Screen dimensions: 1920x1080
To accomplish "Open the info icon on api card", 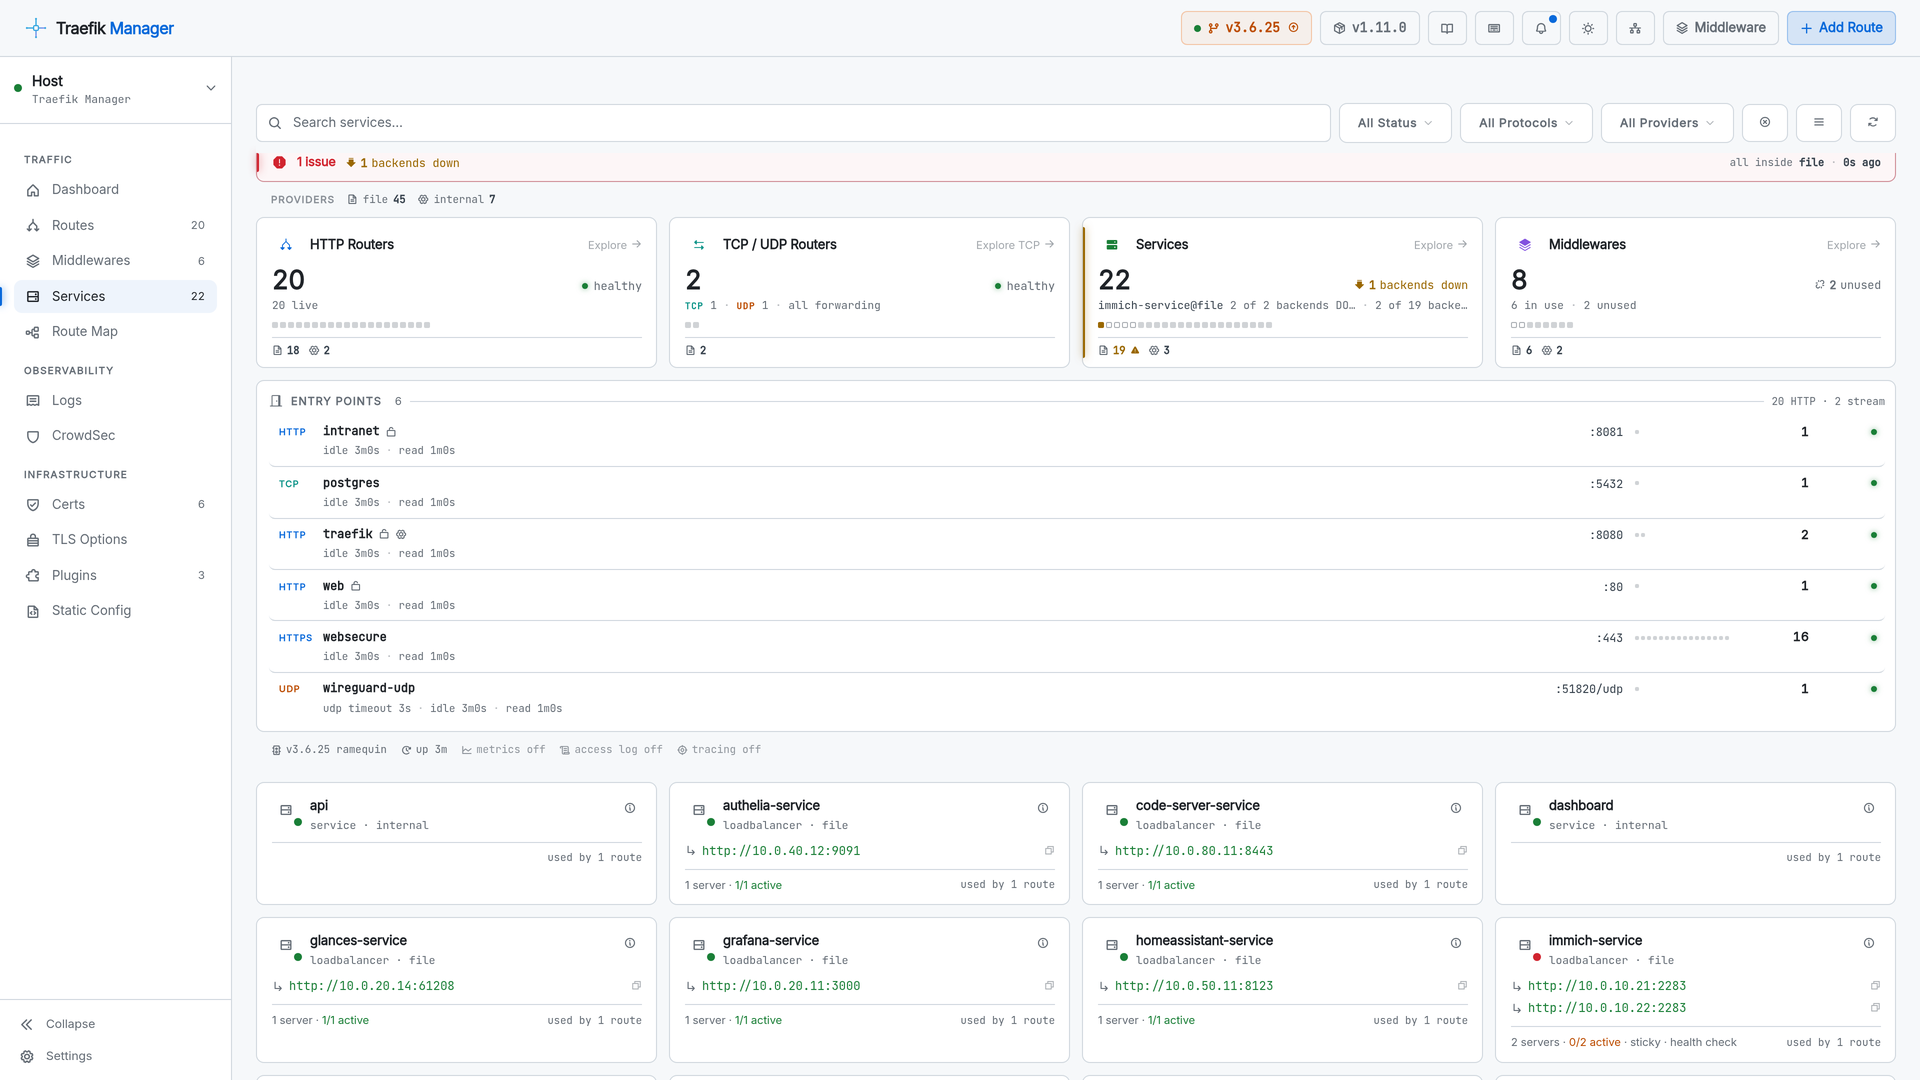I will coord(630,808).
